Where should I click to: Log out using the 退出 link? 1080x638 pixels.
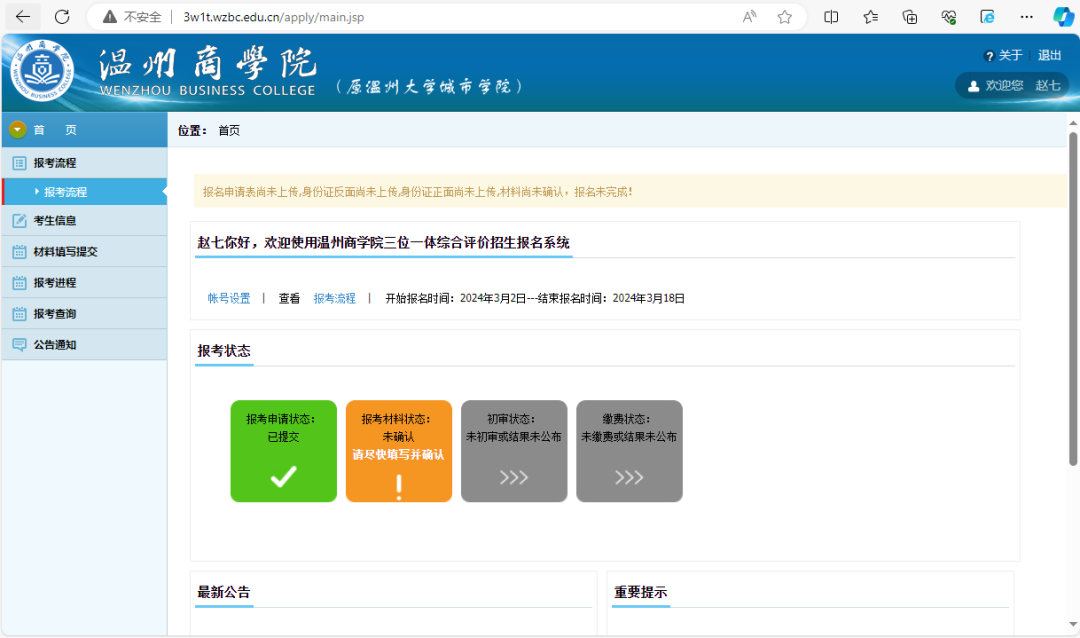pyautogui.click(x=1049, y=56)
